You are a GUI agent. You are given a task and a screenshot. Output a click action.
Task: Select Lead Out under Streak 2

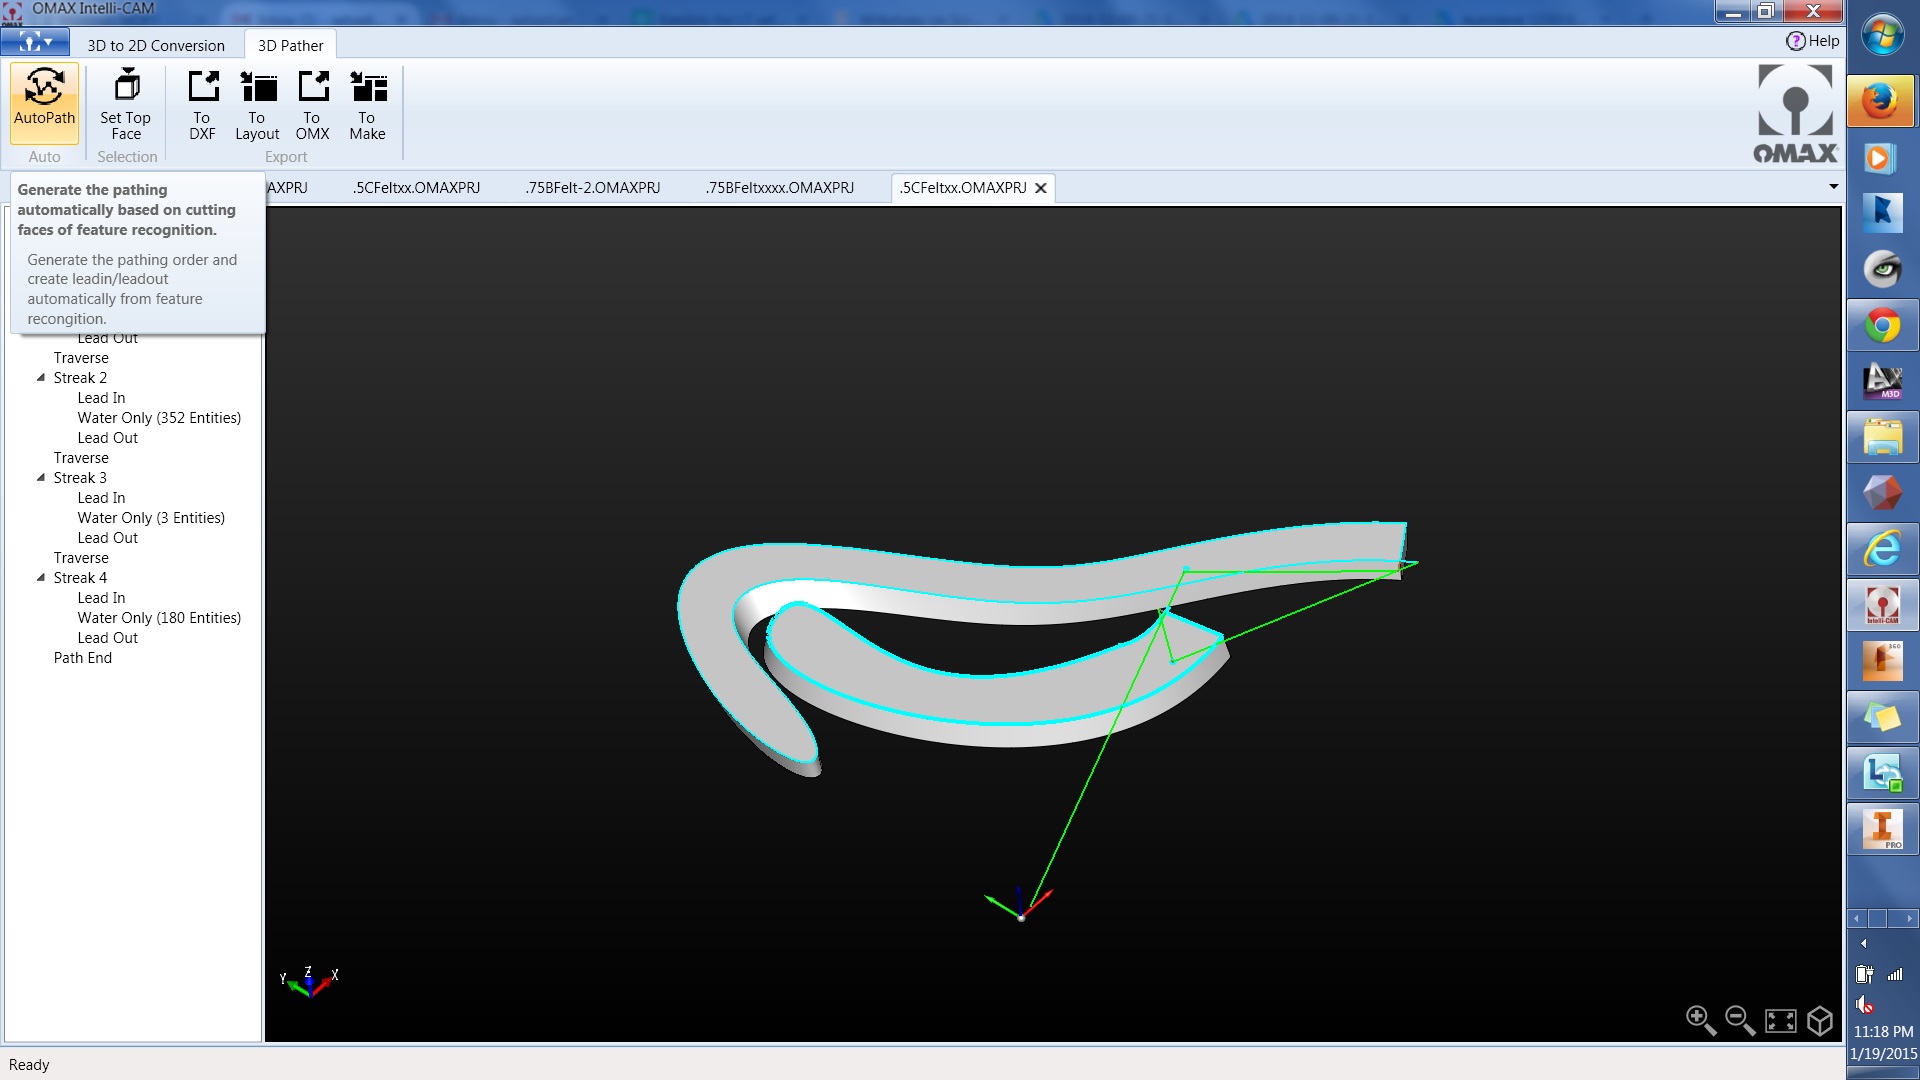(x=108, y=437)
